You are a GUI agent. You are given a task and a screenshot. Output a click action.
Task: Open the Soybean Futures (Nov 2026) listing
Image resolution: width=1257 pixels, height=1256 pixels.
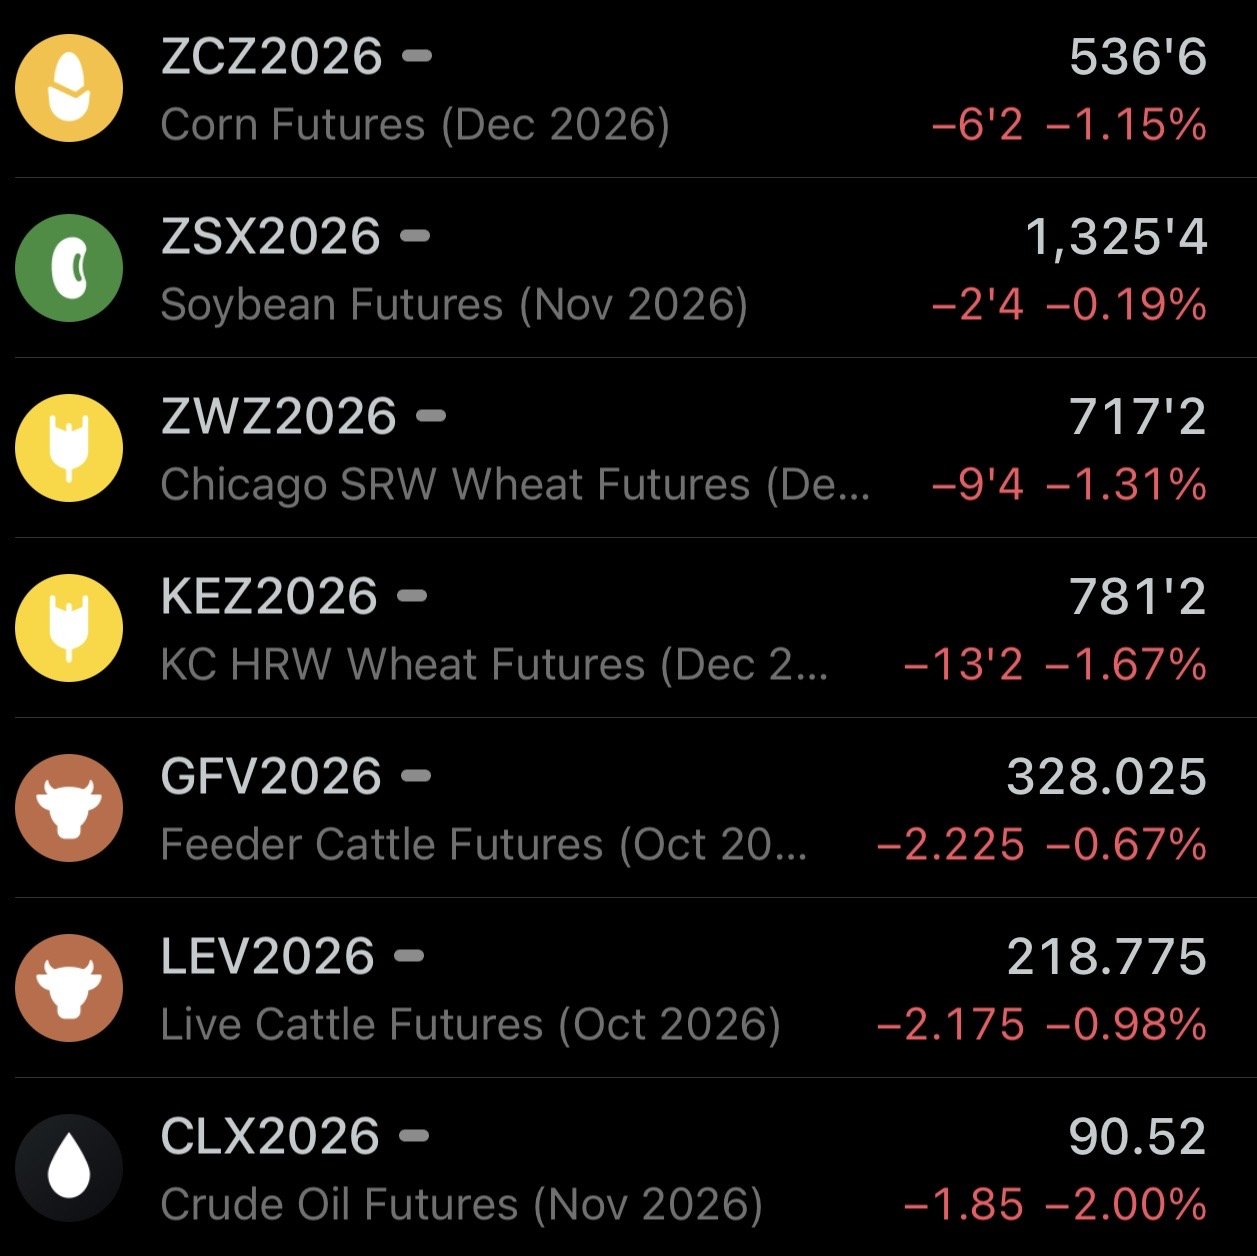click(628, 268)
